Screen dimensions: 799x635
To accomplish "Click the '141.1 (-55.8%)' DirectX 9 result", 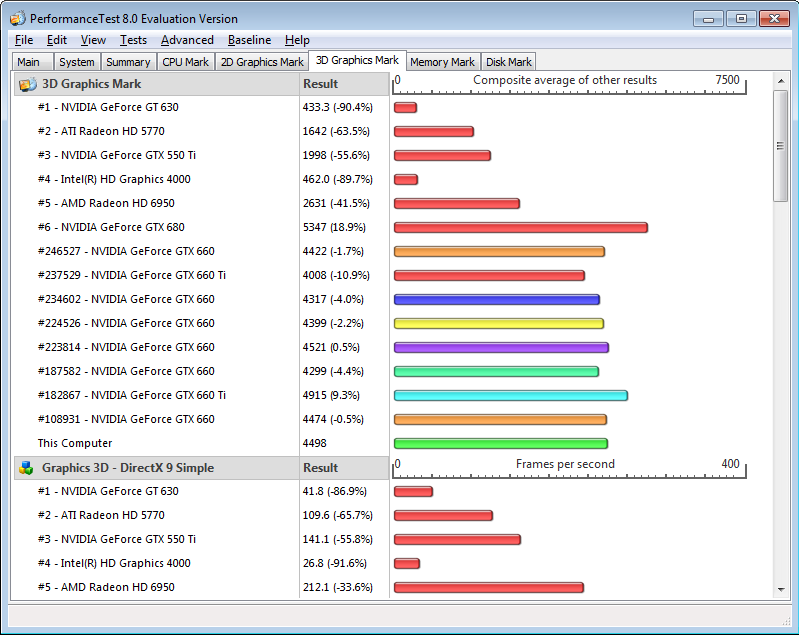I will point(337,539).
